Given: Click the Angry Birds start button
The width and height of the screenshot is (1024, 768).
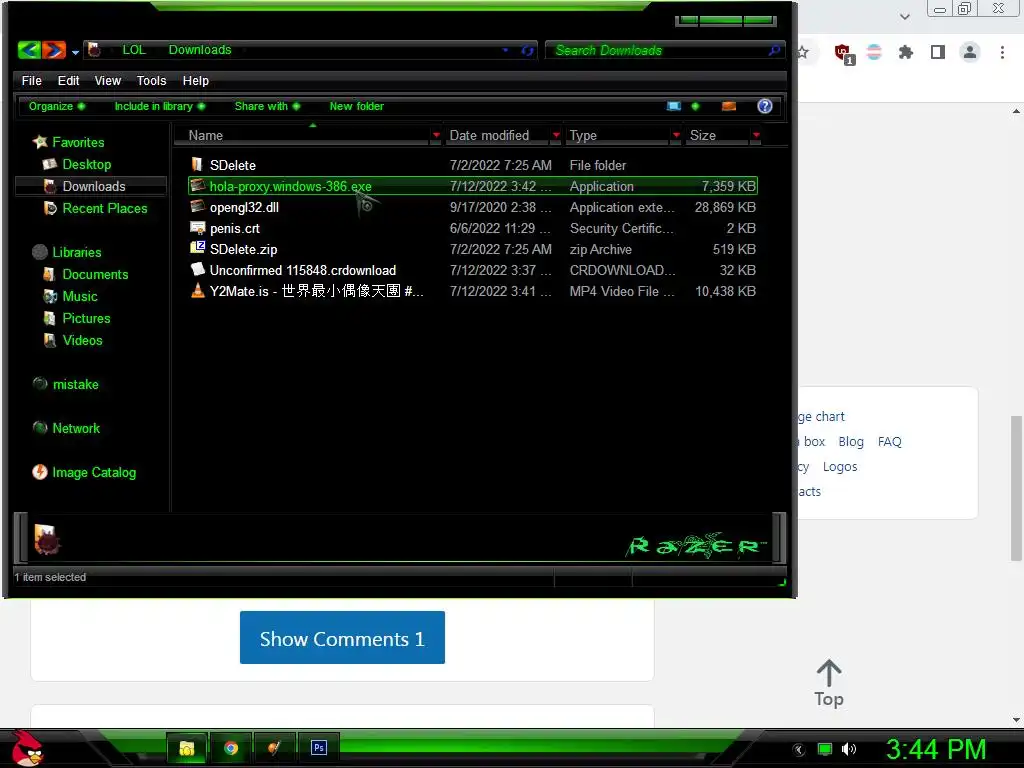Looking at the screenshot, I should [27, 748].
